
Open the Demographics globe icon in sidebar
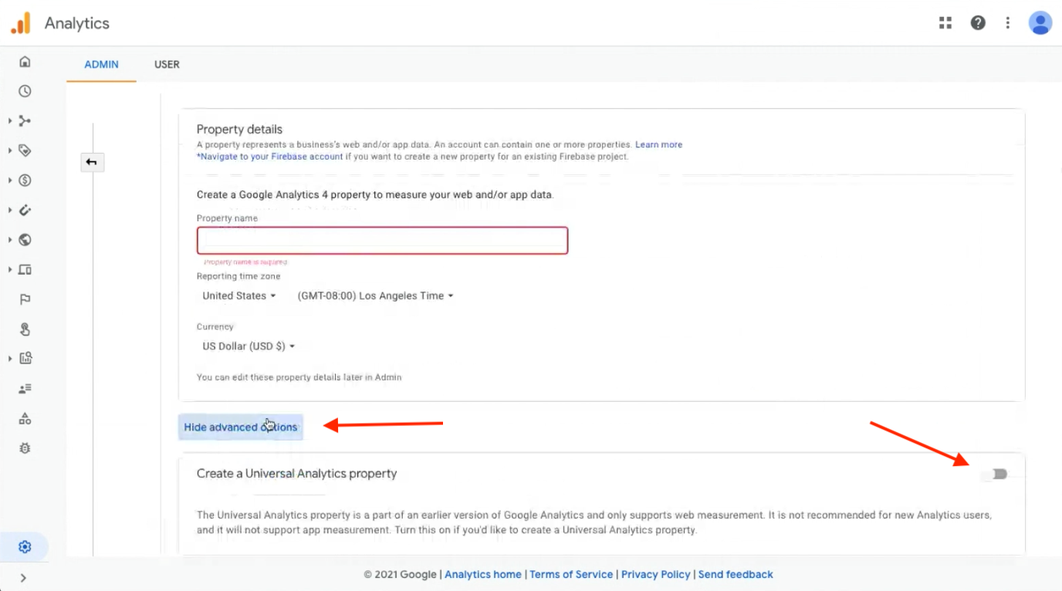pyautogui.click(x=25, y=240)
